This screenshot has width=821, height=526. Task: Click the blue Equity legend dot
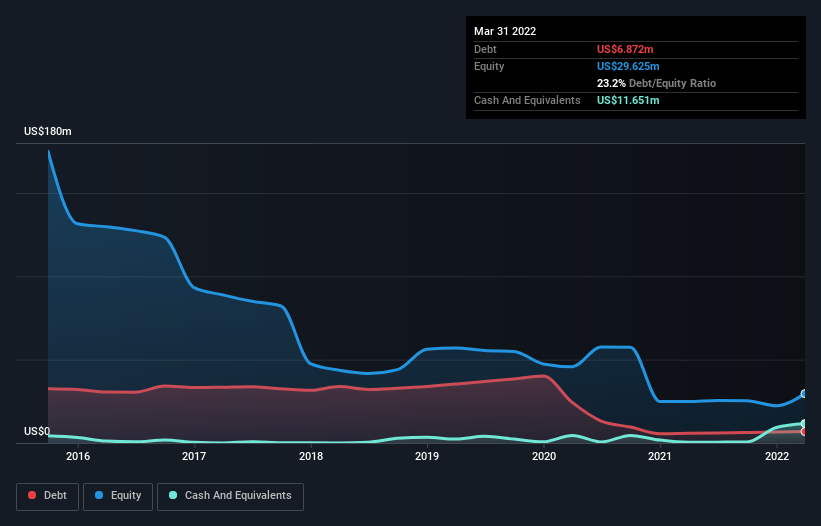99,495
